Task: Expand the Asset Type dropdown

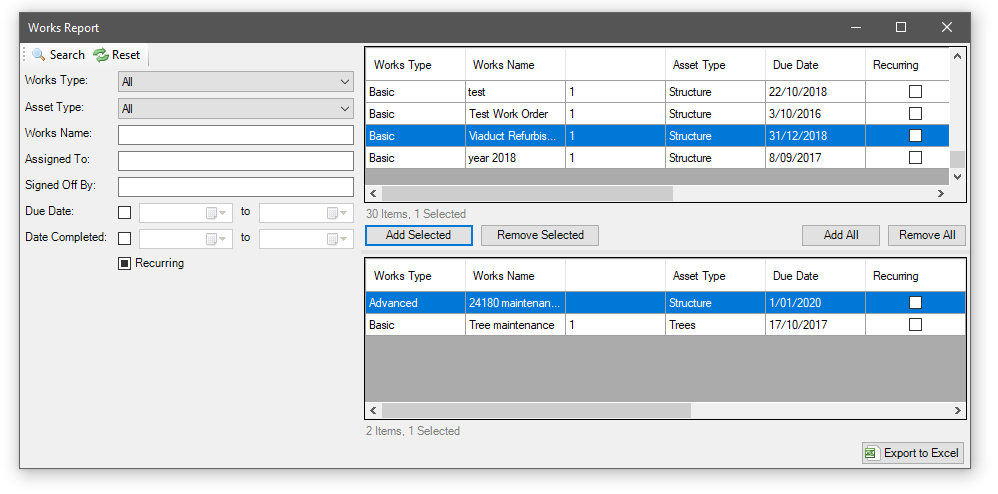Action: point(345,108)
